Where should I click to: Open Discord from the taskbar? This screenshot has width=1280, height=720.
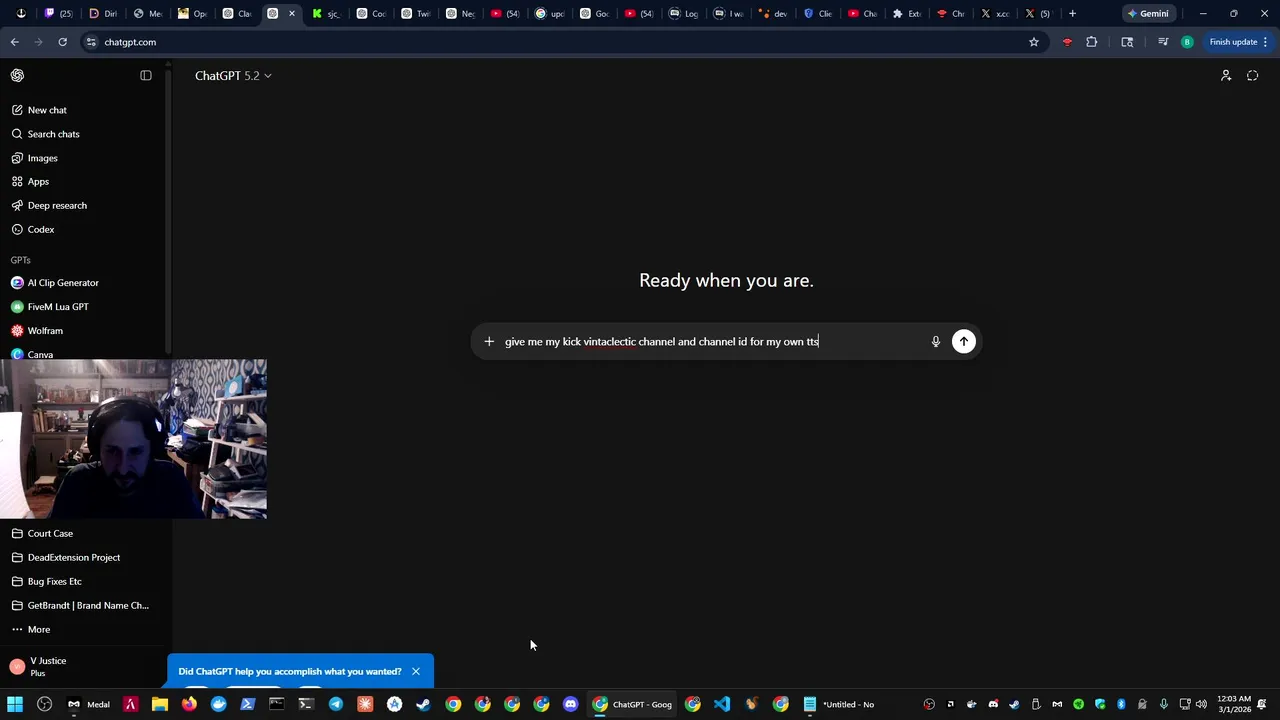point(571,705)
